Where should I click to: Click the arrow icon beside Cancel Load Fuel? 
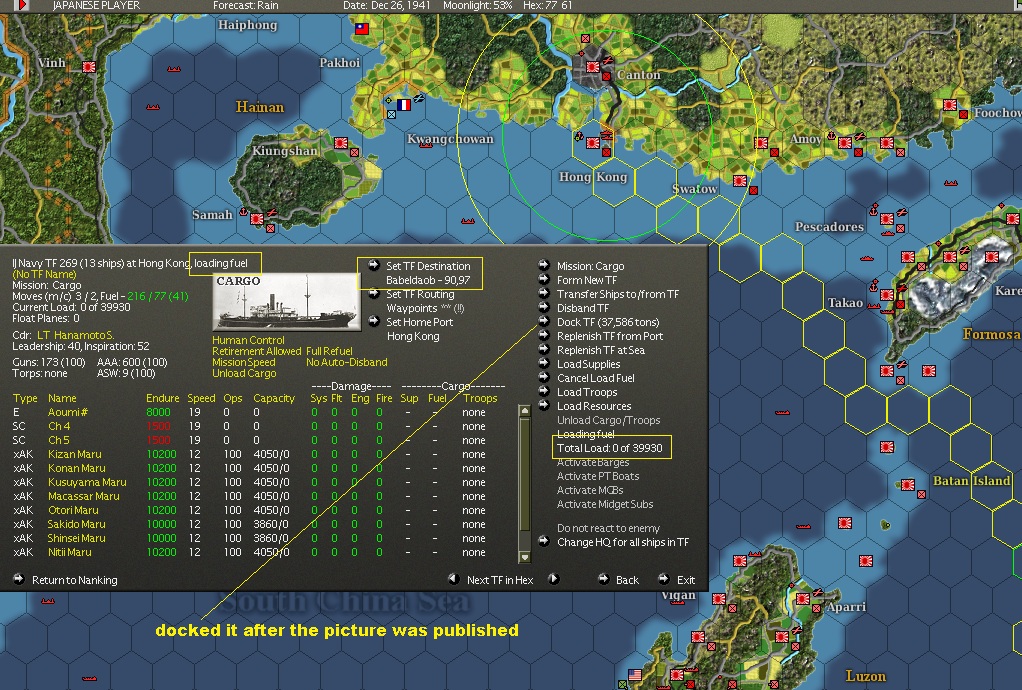tap(544, 377)
